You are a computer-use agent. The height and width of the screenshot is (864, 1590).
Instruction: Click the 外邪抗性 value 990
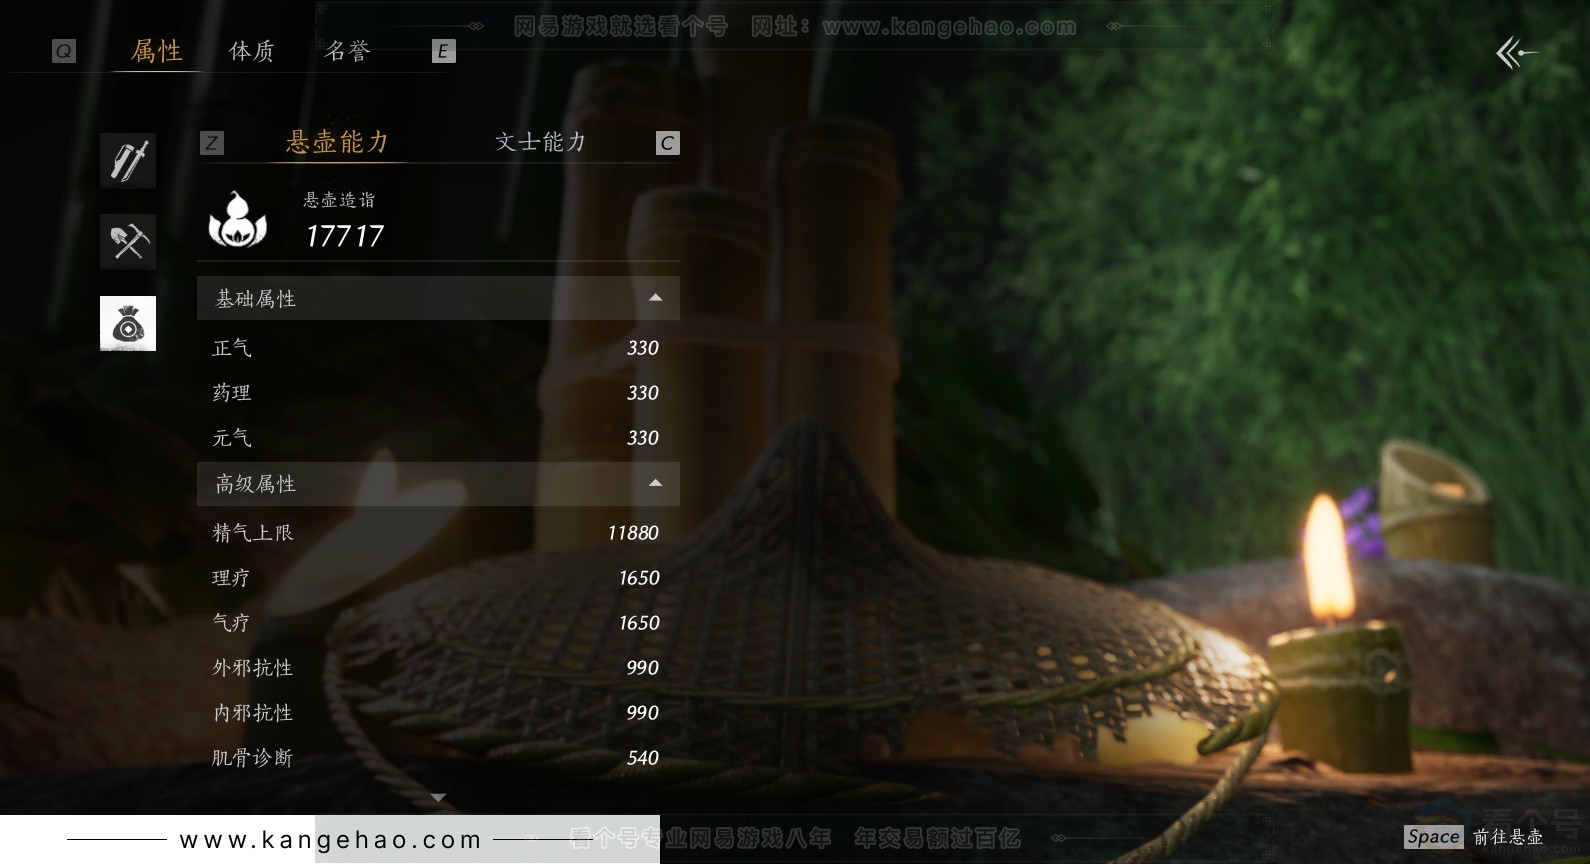click(x=643, y=668)
